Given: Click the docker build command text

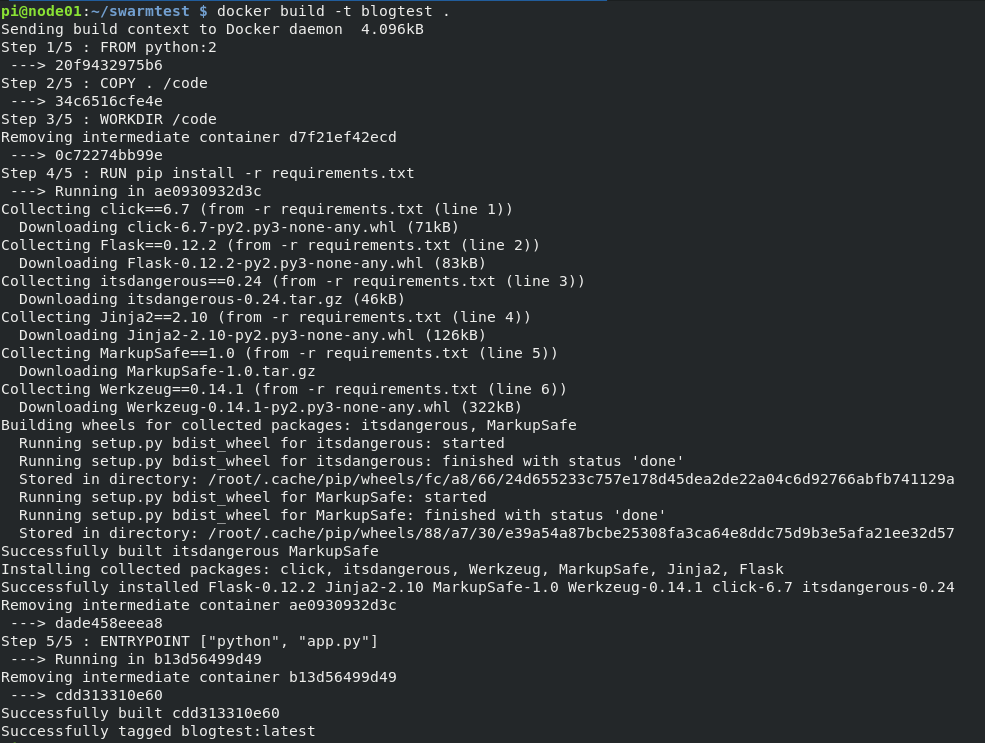Looking at the screenshot, I should pyautogui.click(x=334, y=11).
